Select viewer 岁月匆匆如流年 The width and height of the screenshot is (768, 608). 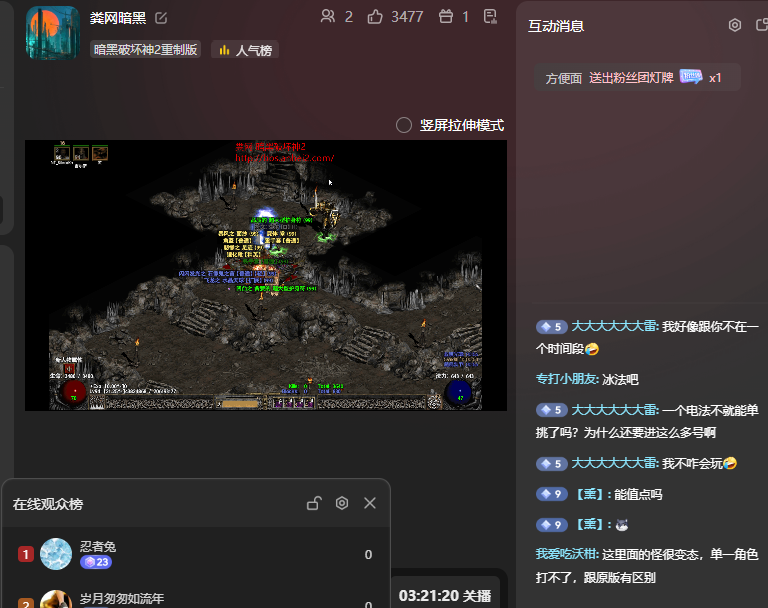(x=122, y=598)
